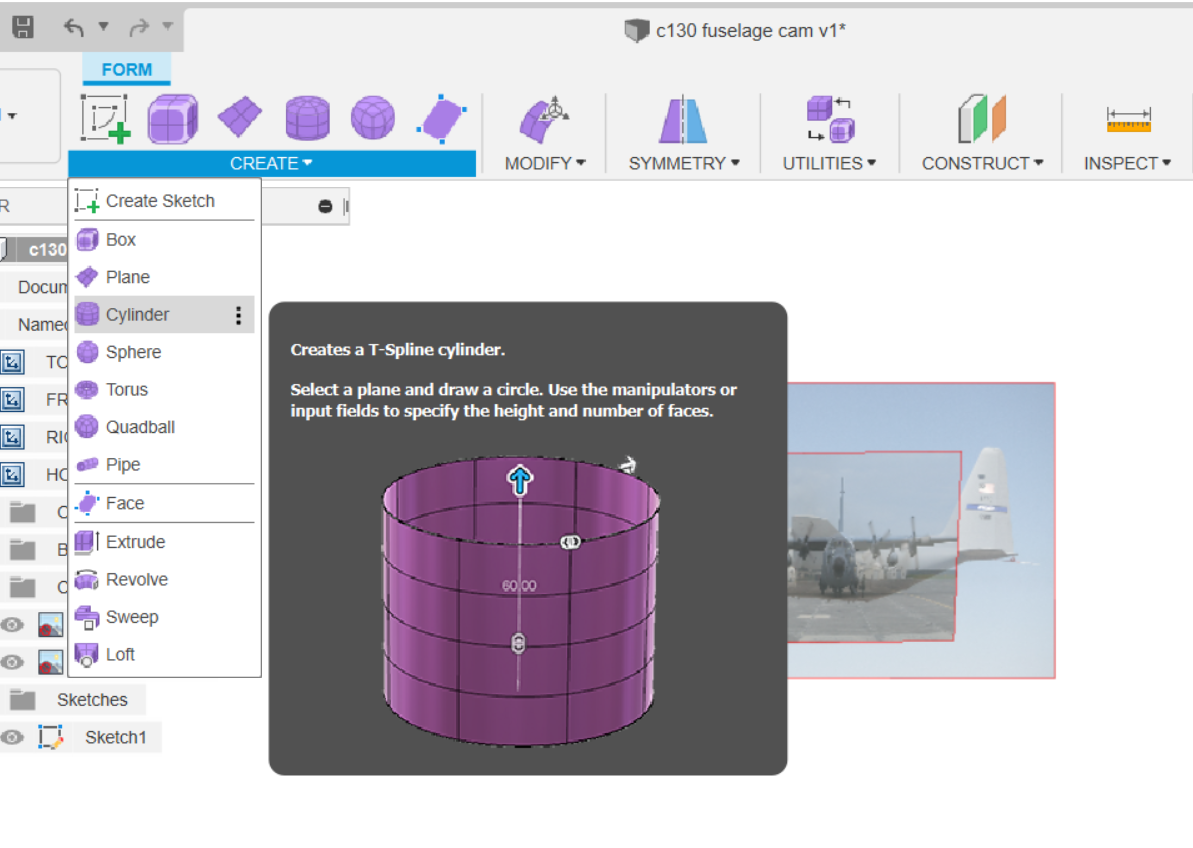Open the CONSTRUCT dropdown

(981, 163)
